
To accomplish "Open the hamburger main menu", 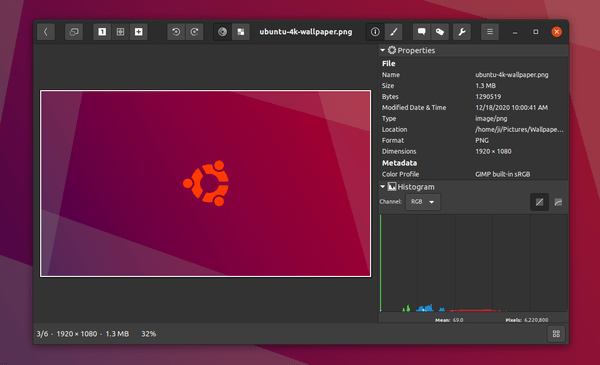I will tap(490, 32).
